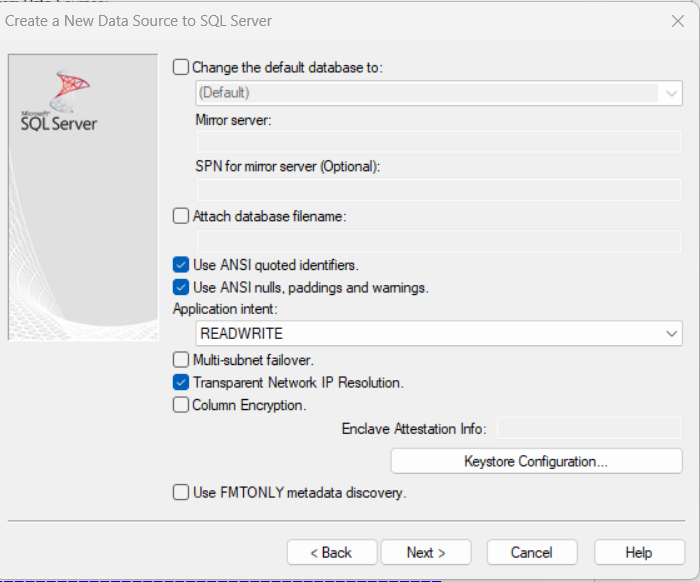Turn on Multi-subnet failover
Image resolution: width=700 pixels, height=582 pixels.
click(x=181, y=359)
